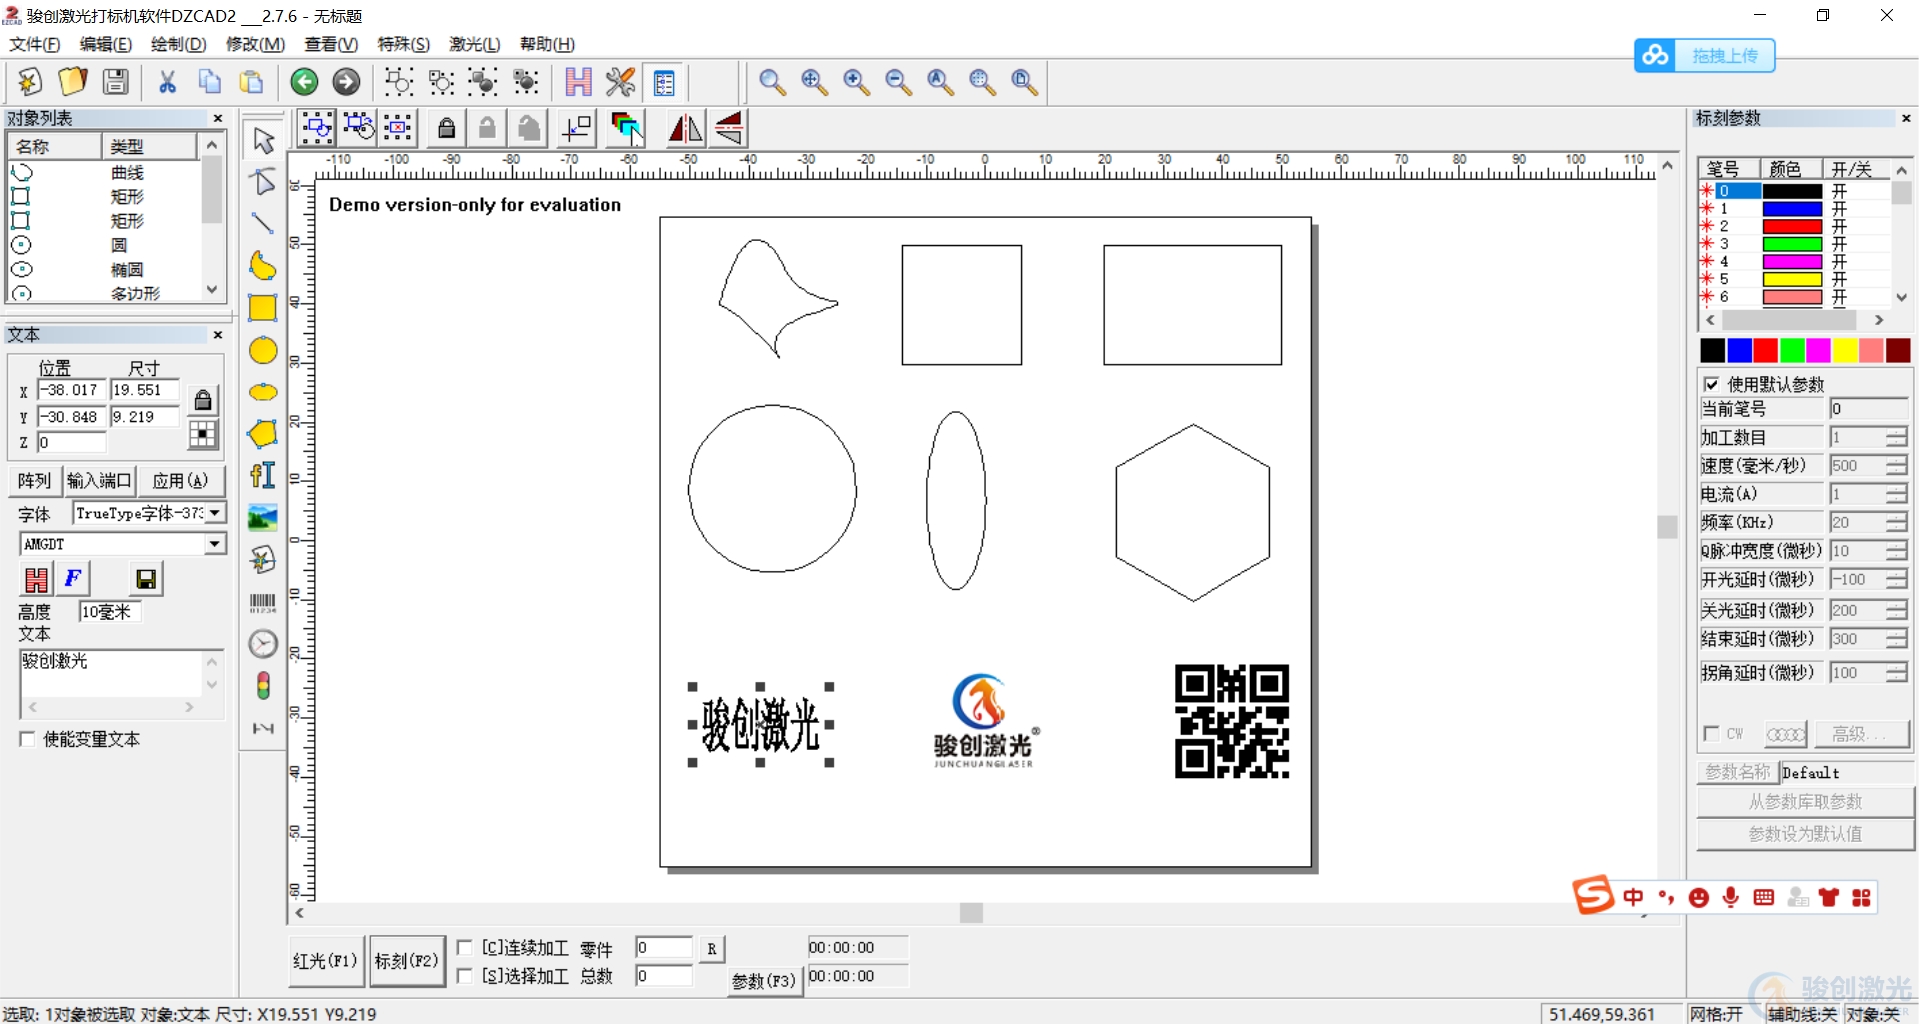1920x1024 pixels.
Task: Select the polygon drawing tool
Action: coord(263,433)
